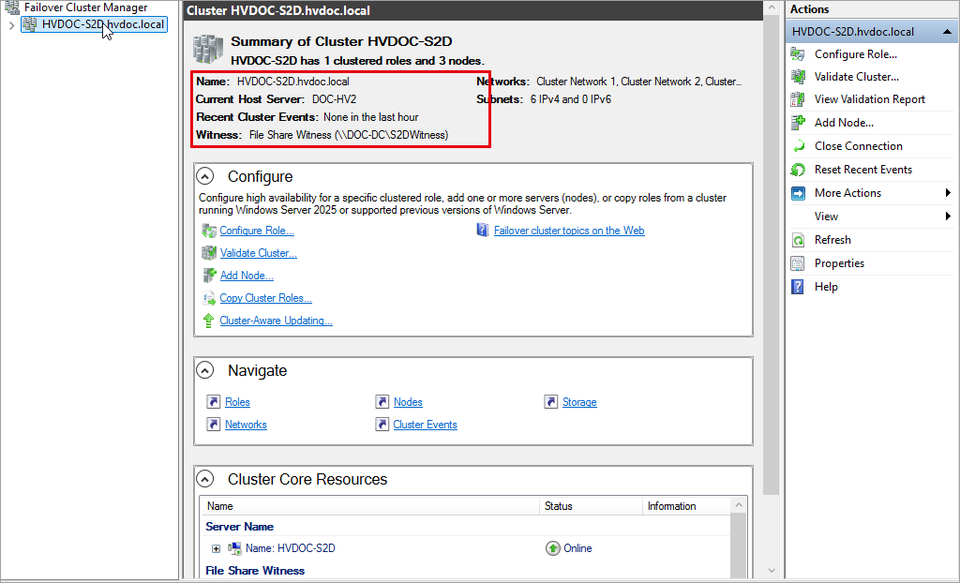Follow the Storage link in Navigate

[579, 402]
